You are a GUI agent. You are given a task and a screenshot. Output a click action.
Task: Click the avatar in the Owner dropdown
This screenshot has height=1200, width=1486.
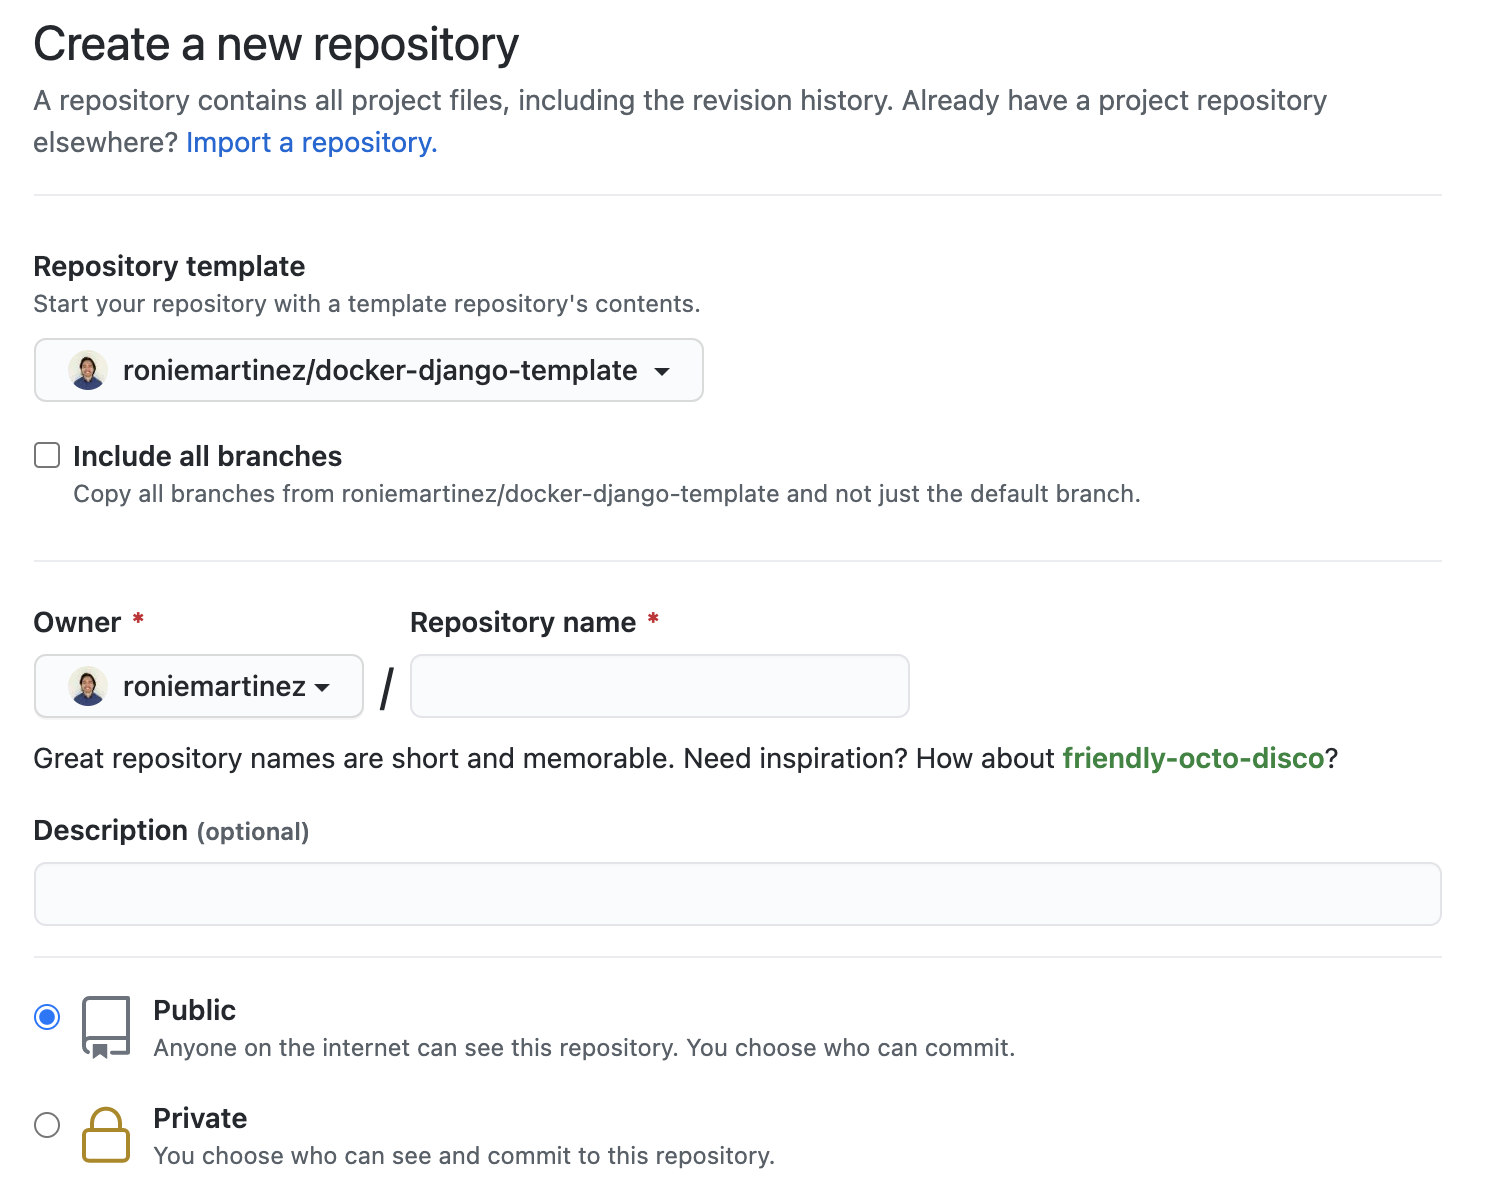point(88,686)
